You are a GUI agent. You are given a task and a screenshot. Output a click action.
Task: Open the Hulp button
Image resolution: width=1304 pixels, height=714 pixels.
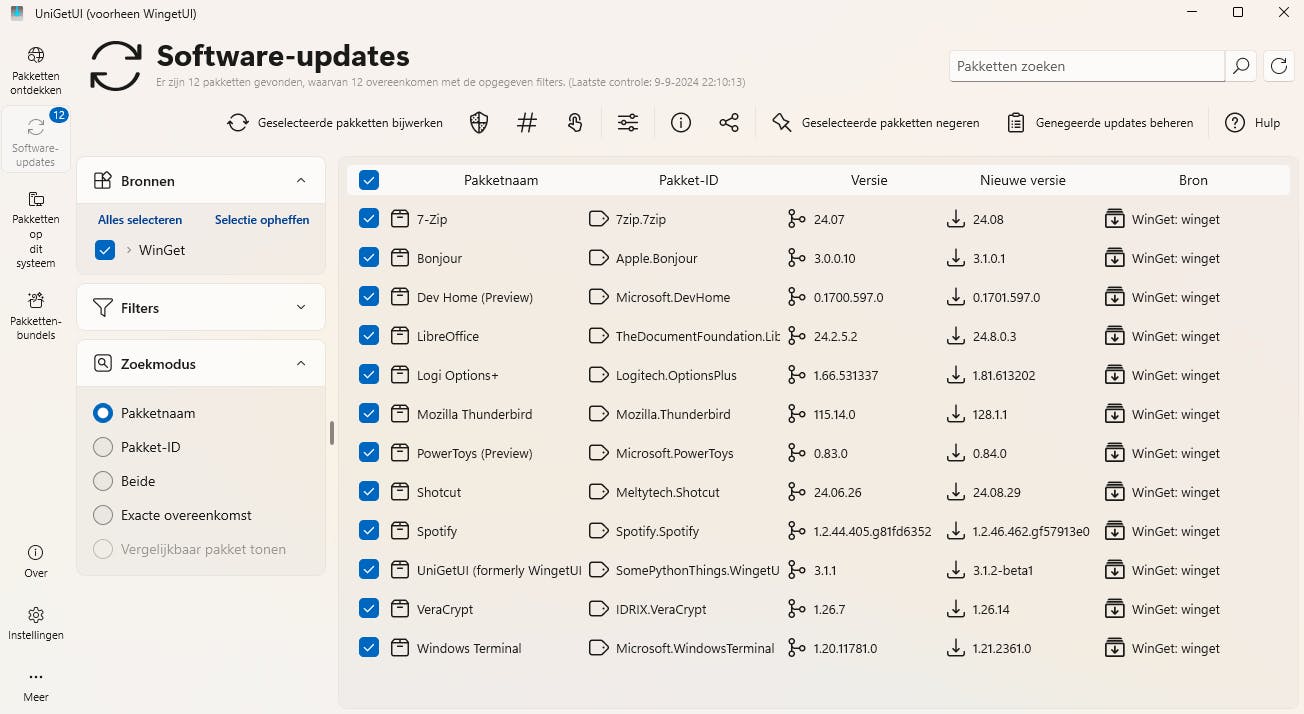pos(1253,123)
